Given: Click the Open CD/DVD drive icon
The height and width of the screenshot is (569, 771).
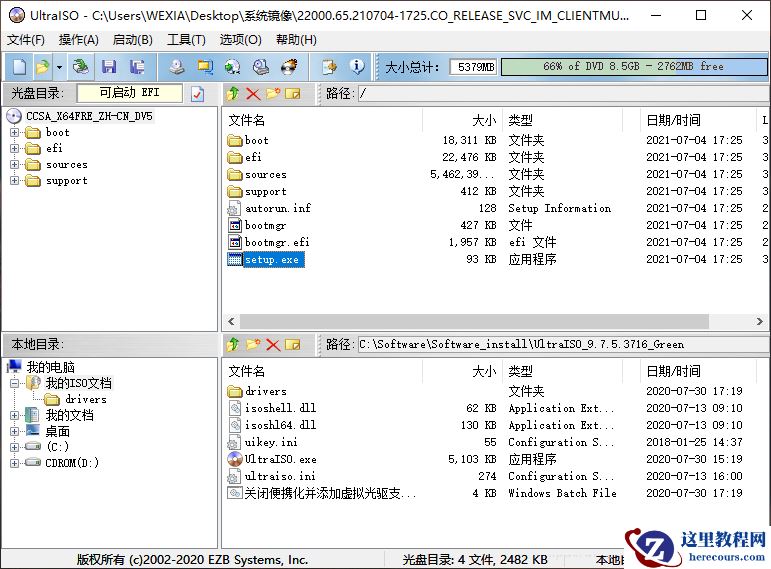Looking at the screenshot, I should 80,66.
